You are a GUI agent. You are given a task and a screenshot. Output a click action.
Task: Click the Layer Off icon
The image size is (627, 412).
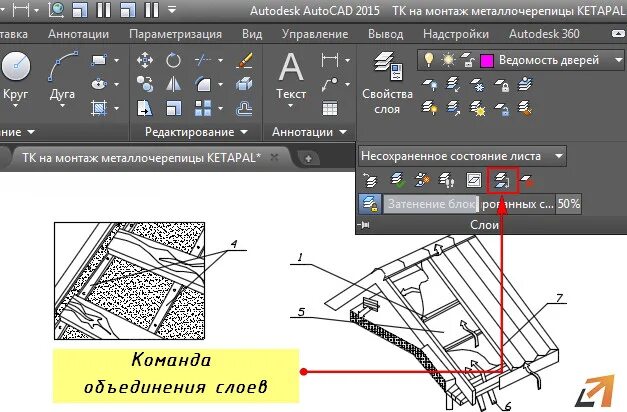point(429,85)
